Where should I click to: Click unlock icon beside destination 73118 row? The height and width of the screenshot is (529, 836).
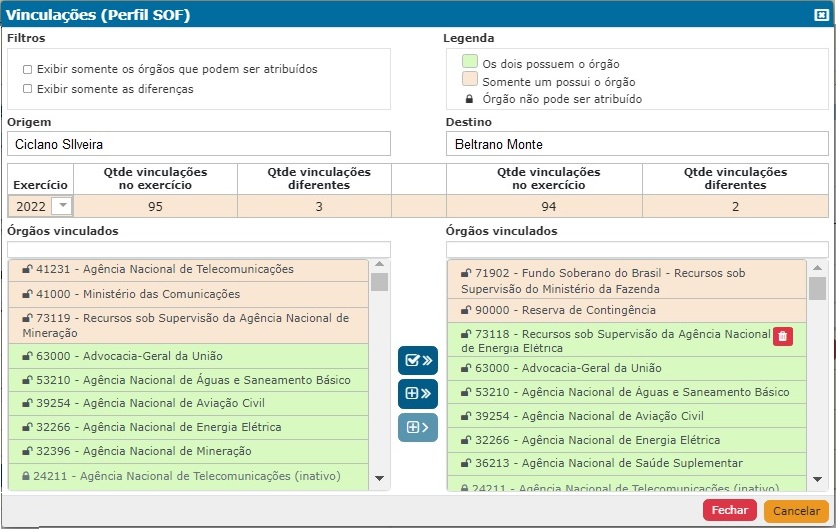466,334
